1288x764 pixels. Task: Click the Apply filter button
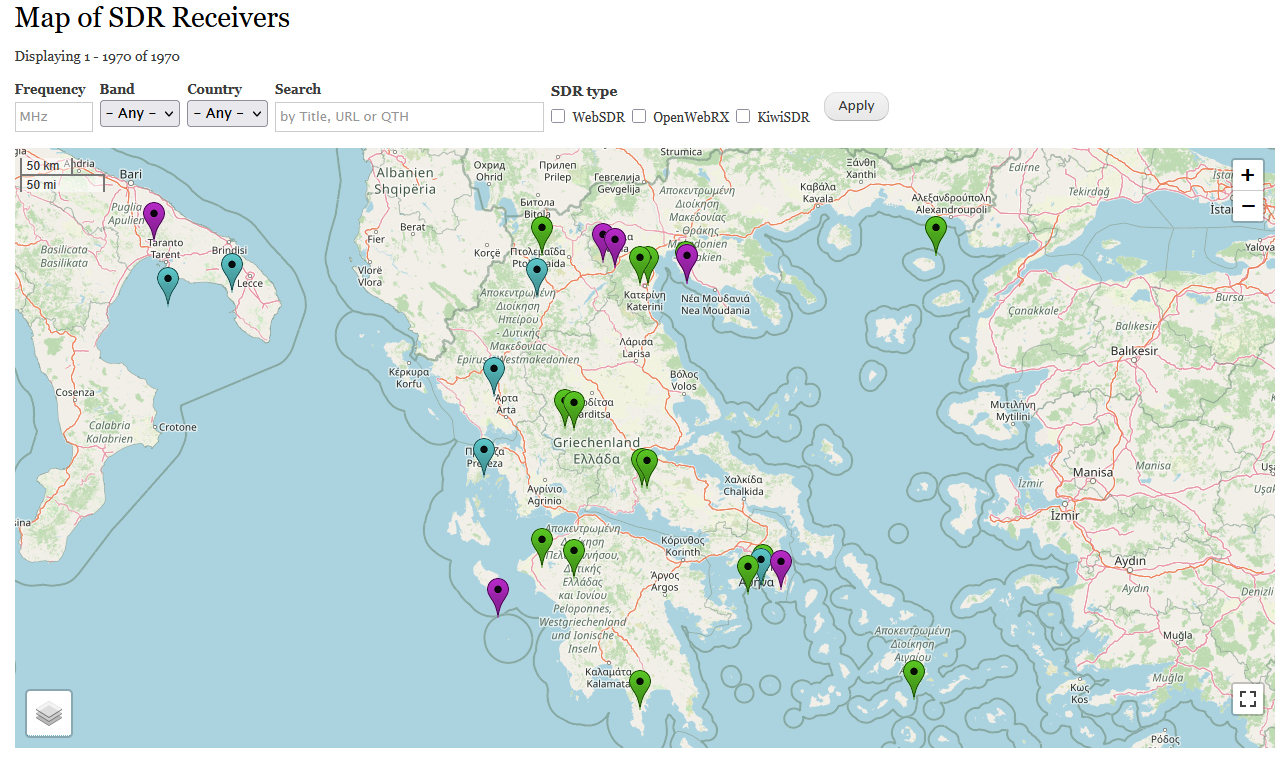856,106
